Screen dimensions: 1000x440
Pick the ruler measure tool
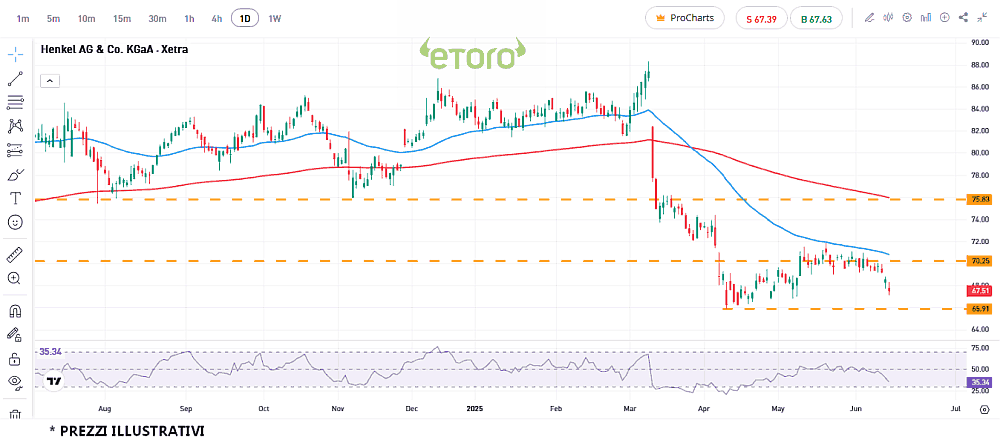point(15,255)
